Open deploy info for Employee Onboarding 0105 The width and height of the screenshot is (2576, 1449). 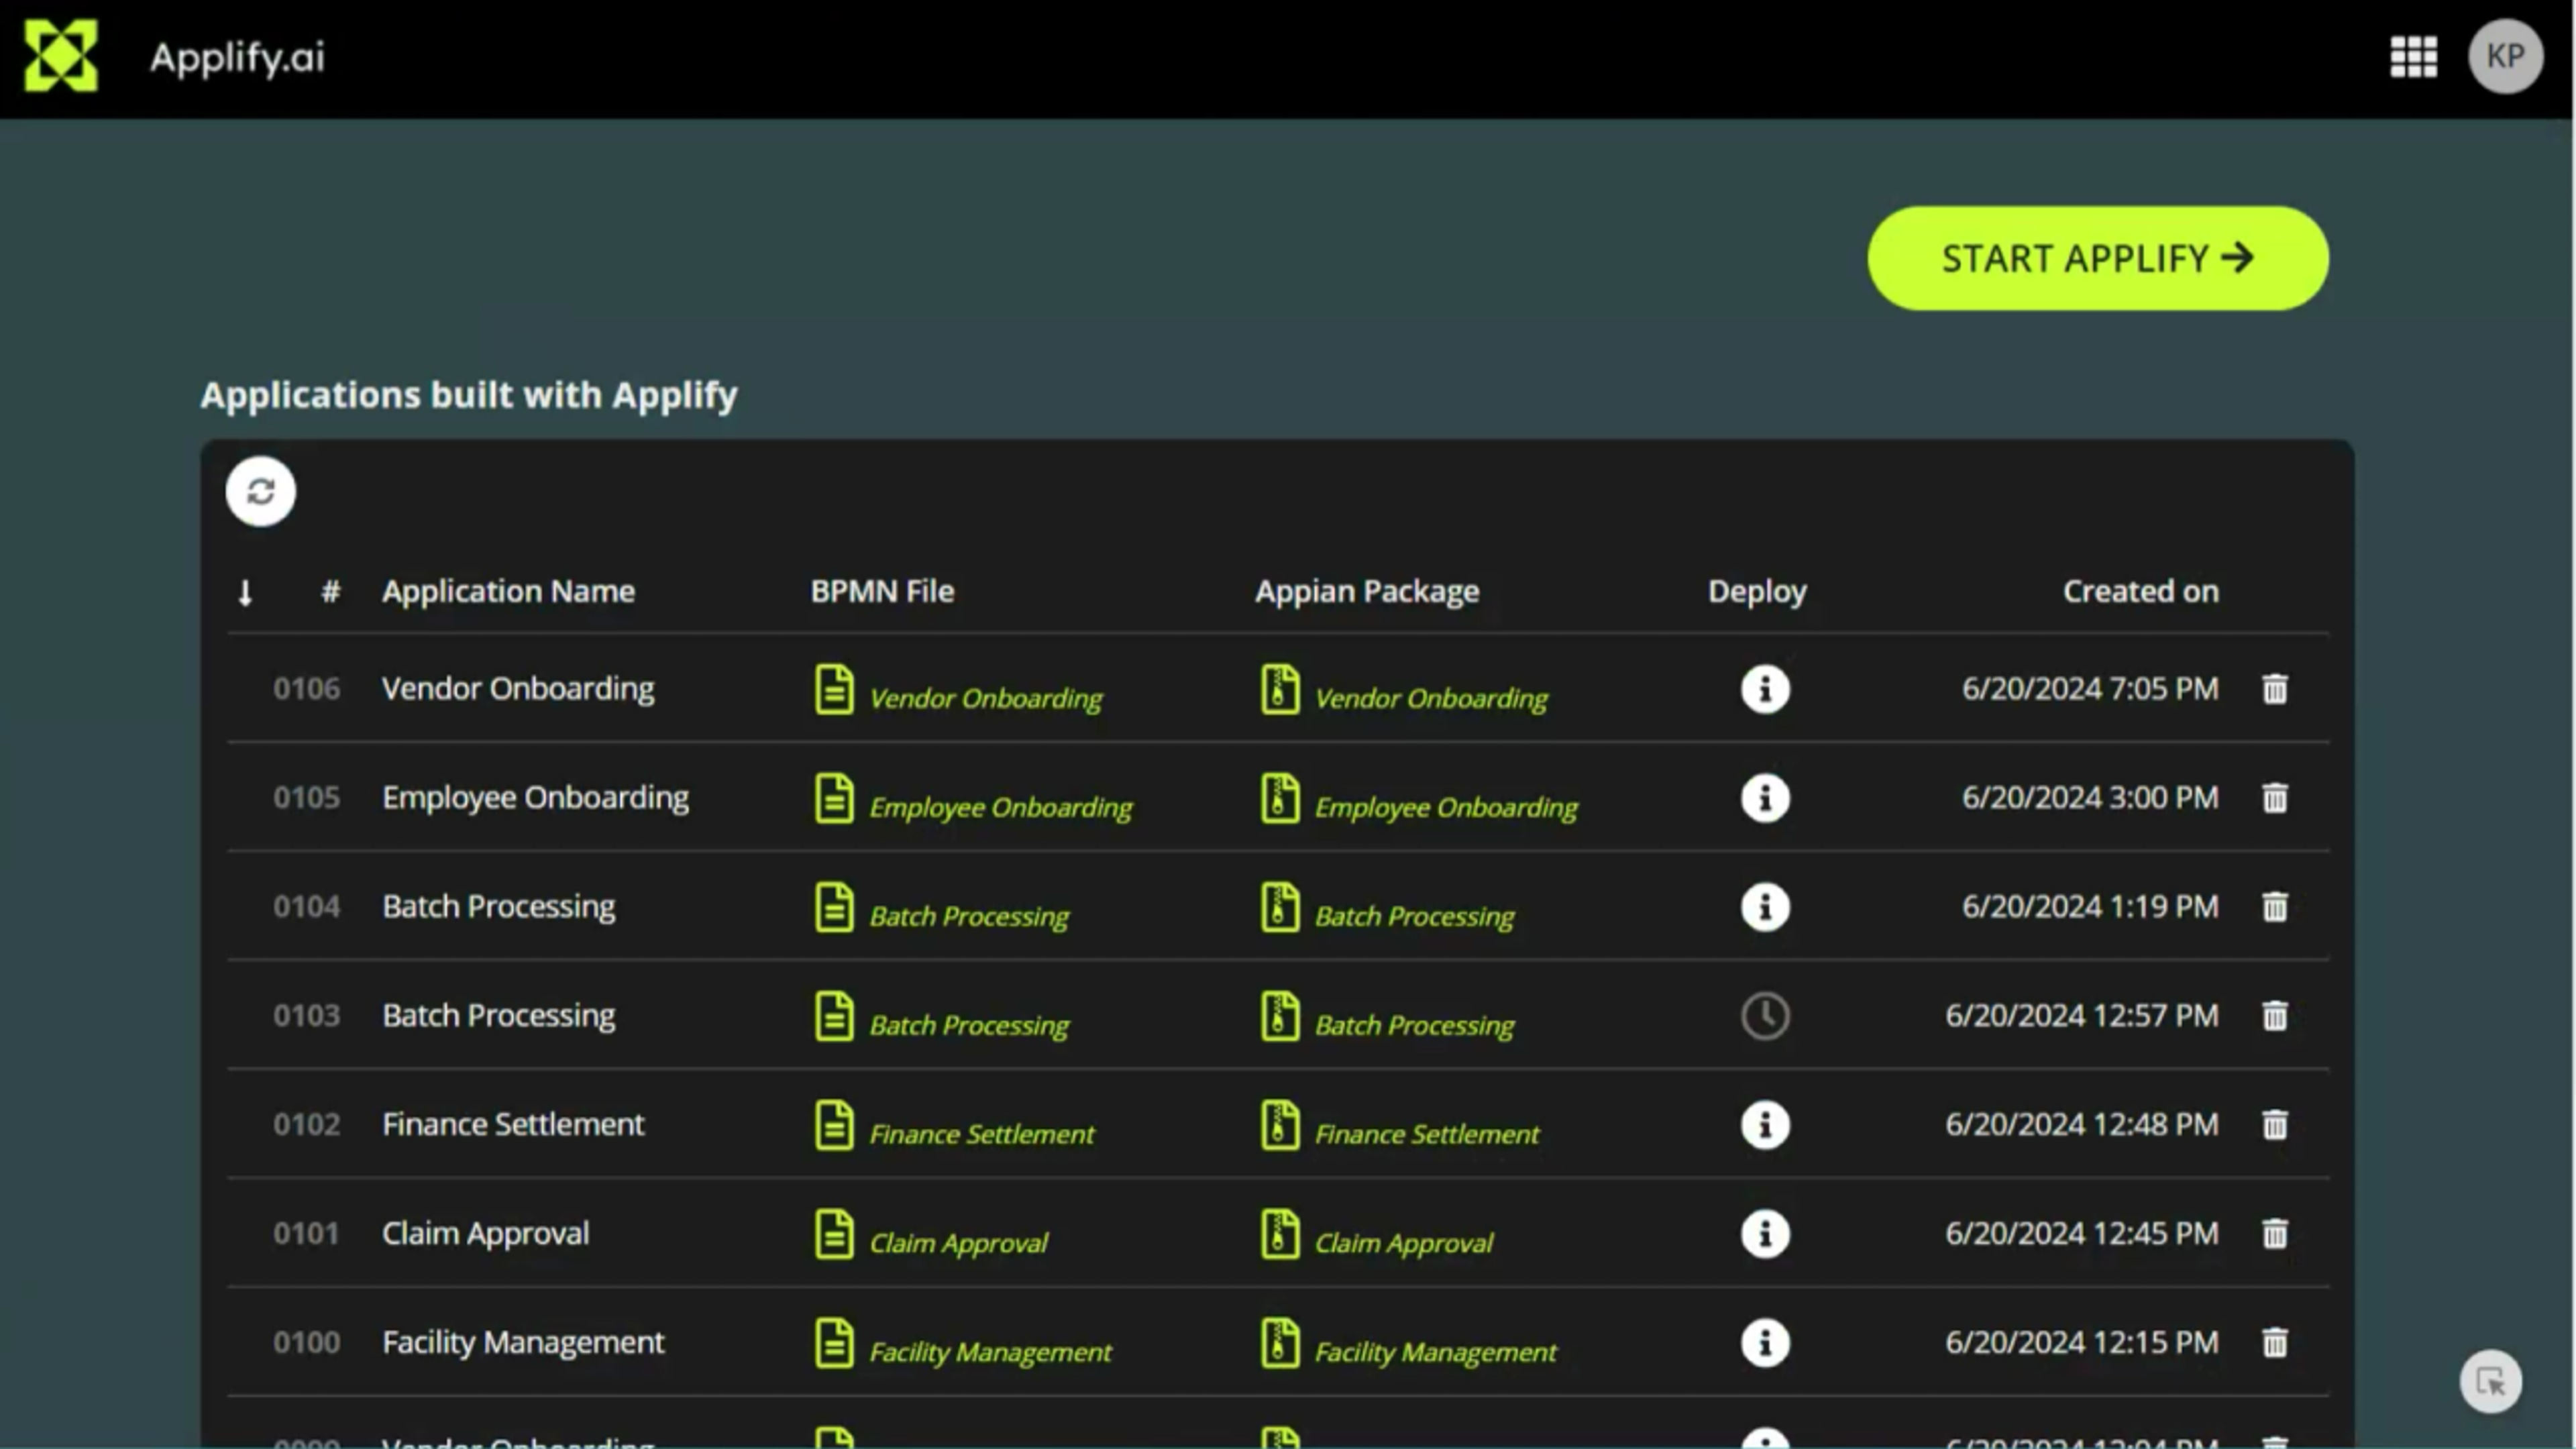tap(1765, 798)
